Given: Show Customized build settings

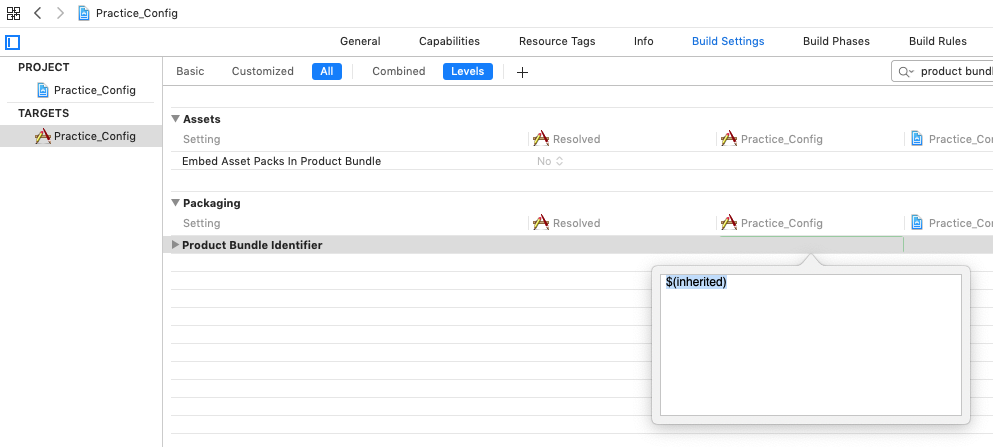Looking at the screenshot, I should pos(263,72).
